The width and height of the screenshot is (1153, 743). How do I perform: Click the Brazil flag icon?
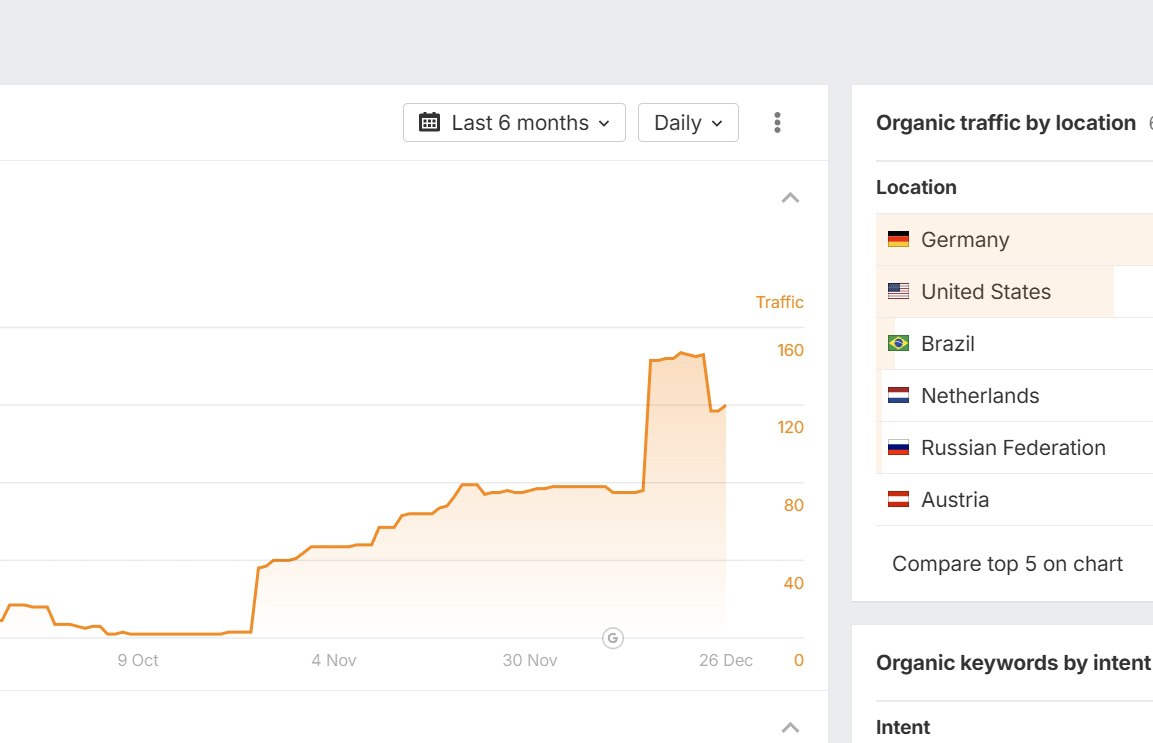898,344
